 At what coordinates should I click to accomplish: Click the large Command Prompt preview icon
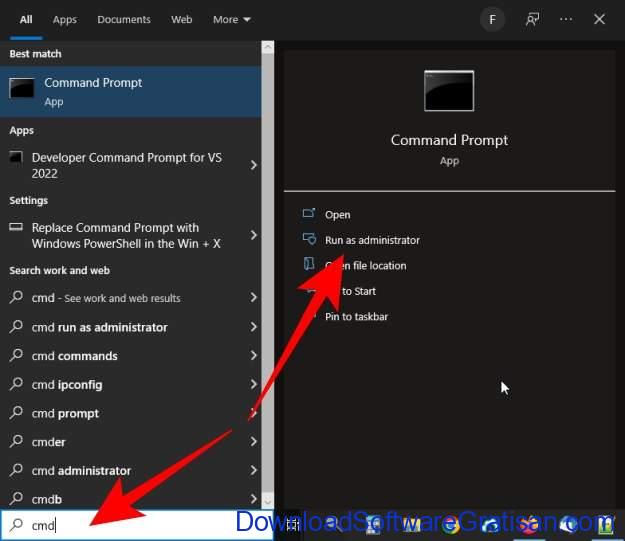click(449, 91)
